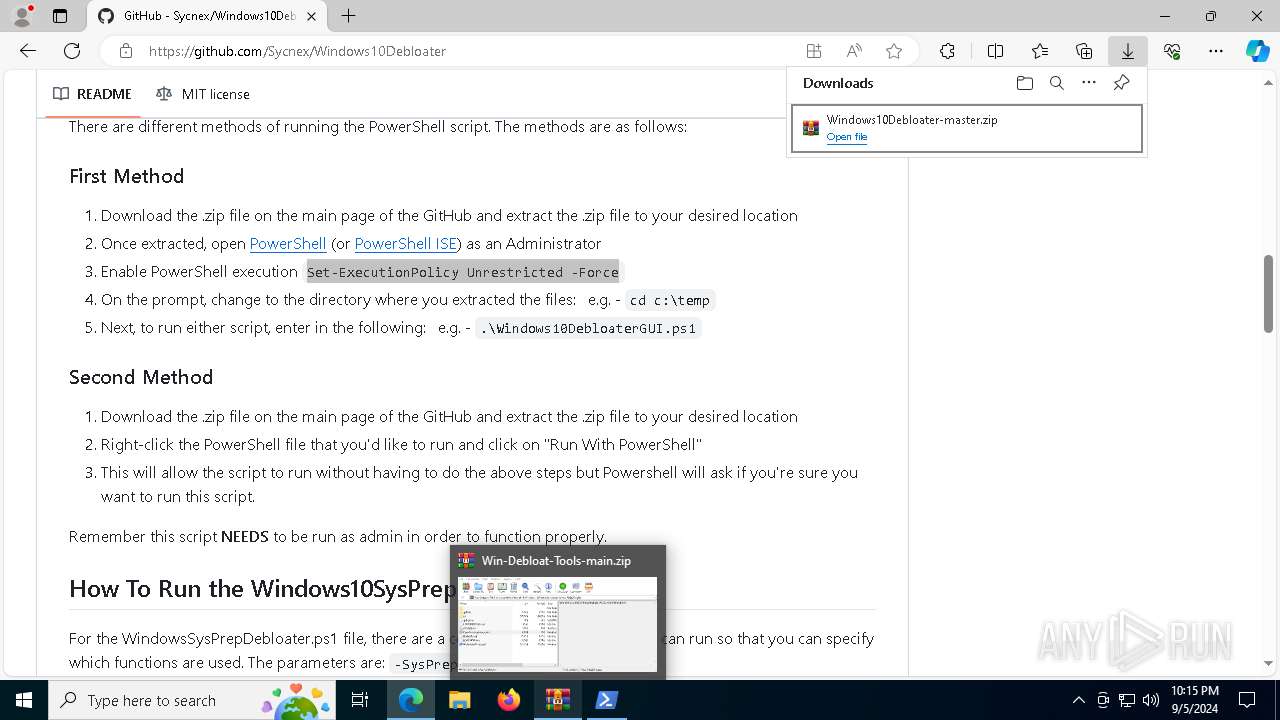
Task: Launch Firefox from taskbar
Action: 509,700
